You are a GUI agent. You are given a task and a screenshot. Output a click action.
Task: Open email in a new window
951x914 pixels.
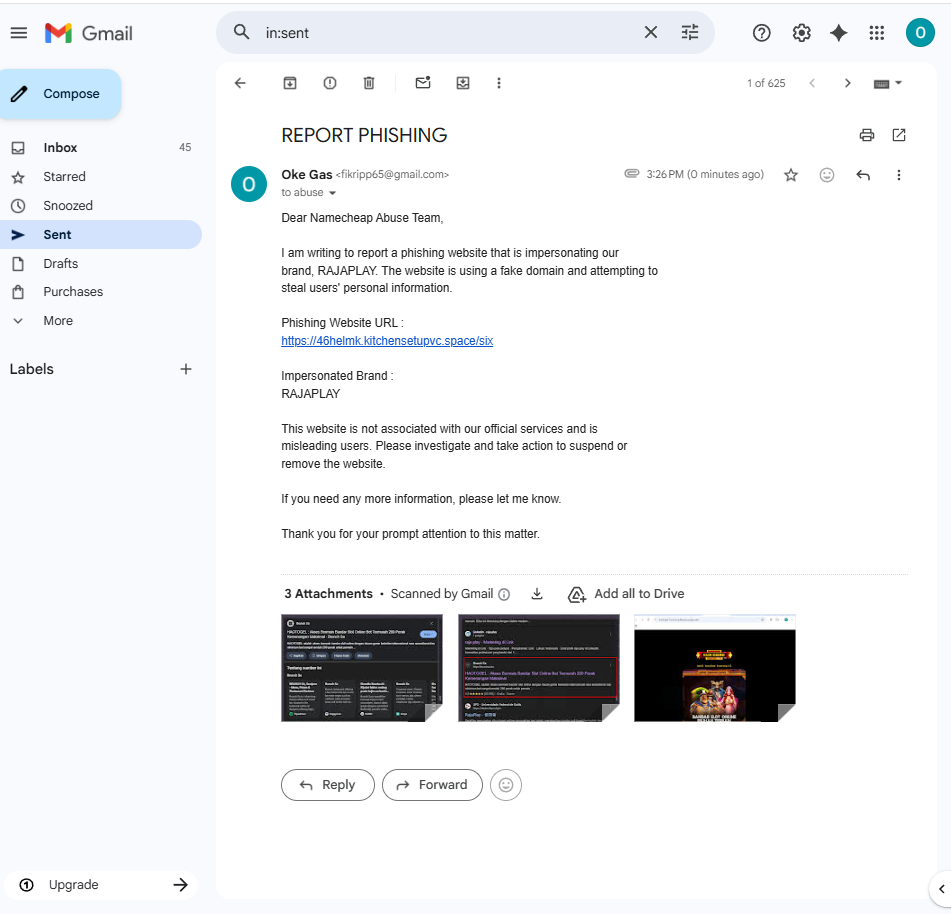[x=899, y=135]
